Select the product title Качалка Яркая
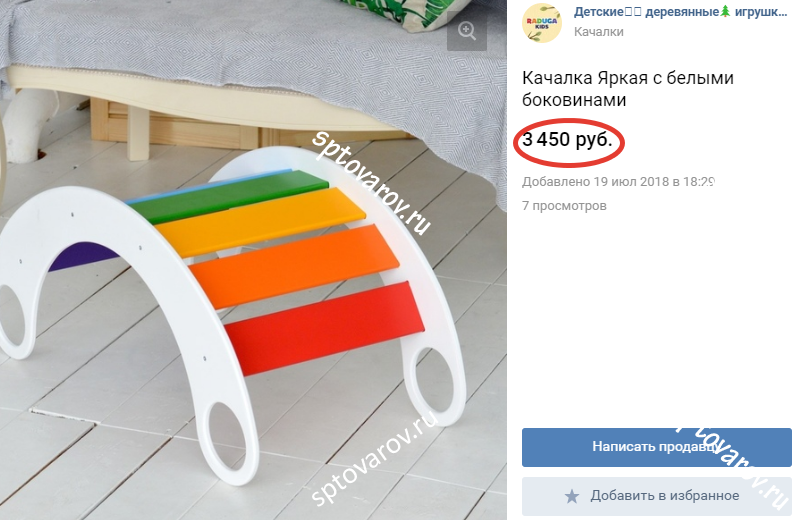Viewport: 799px width, 520px height. pos(628,89)
